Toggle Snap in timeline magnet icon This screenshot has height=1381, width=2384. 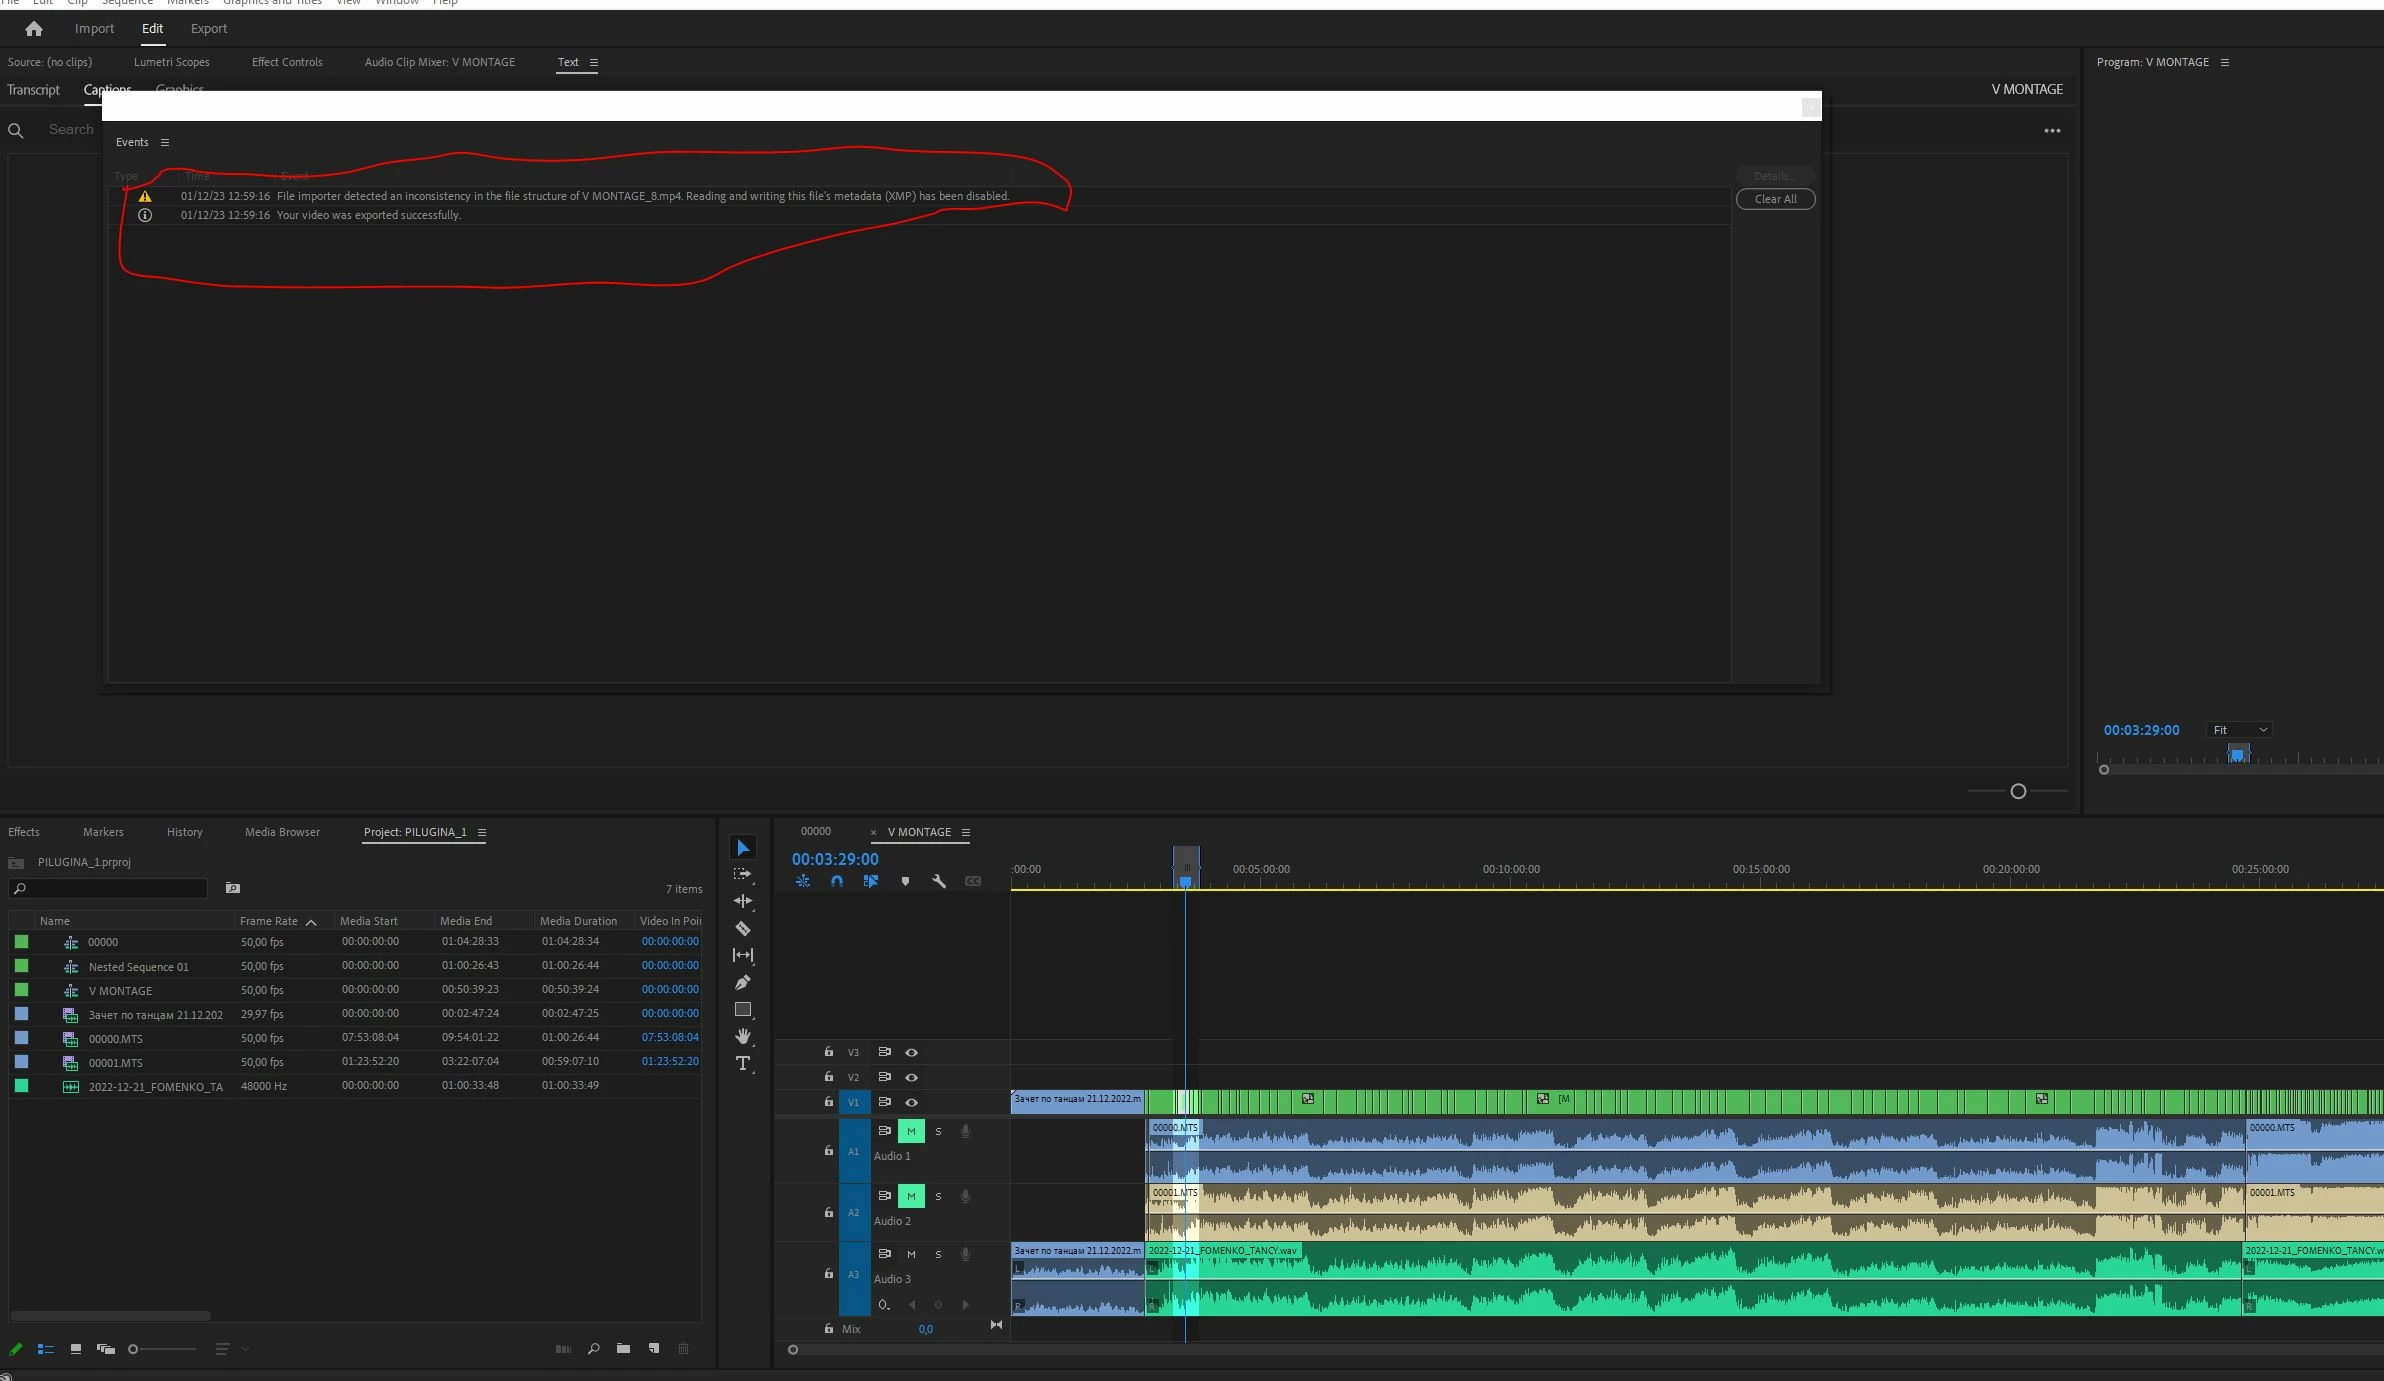click(837, 881)
